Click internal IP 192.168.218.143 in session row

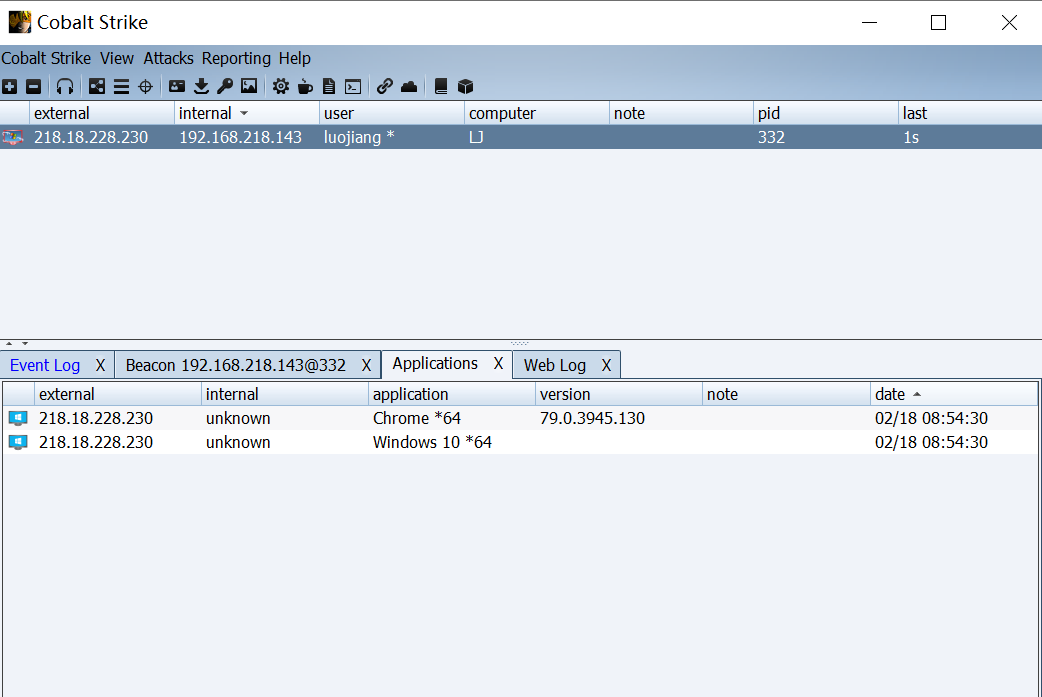tap(240, 138)
